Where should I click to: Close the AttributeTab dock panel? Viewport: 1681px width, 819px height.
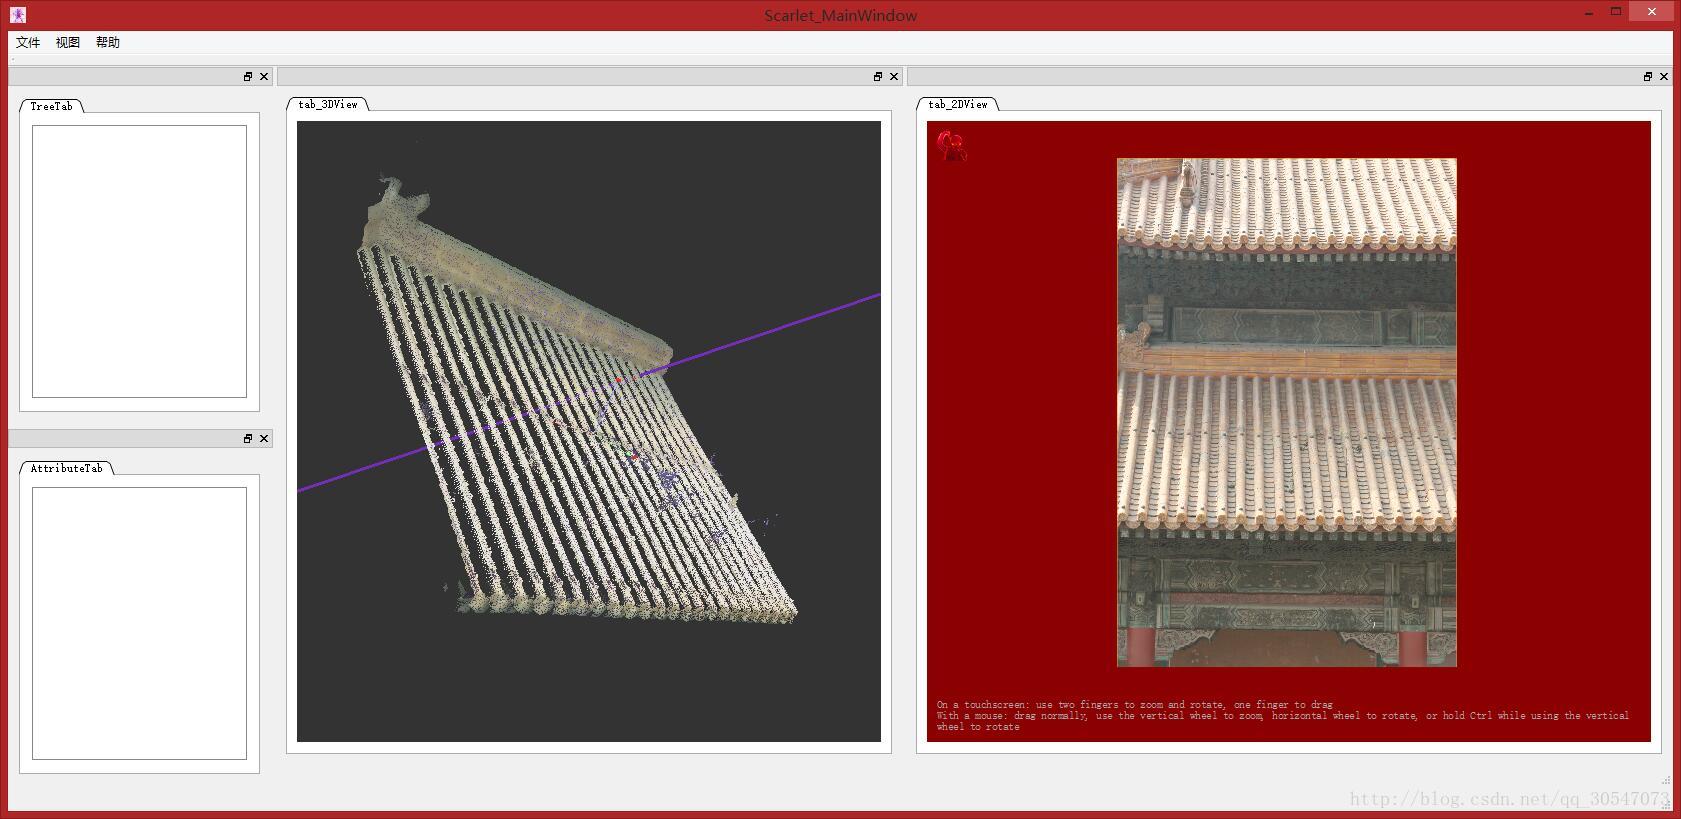264,439
